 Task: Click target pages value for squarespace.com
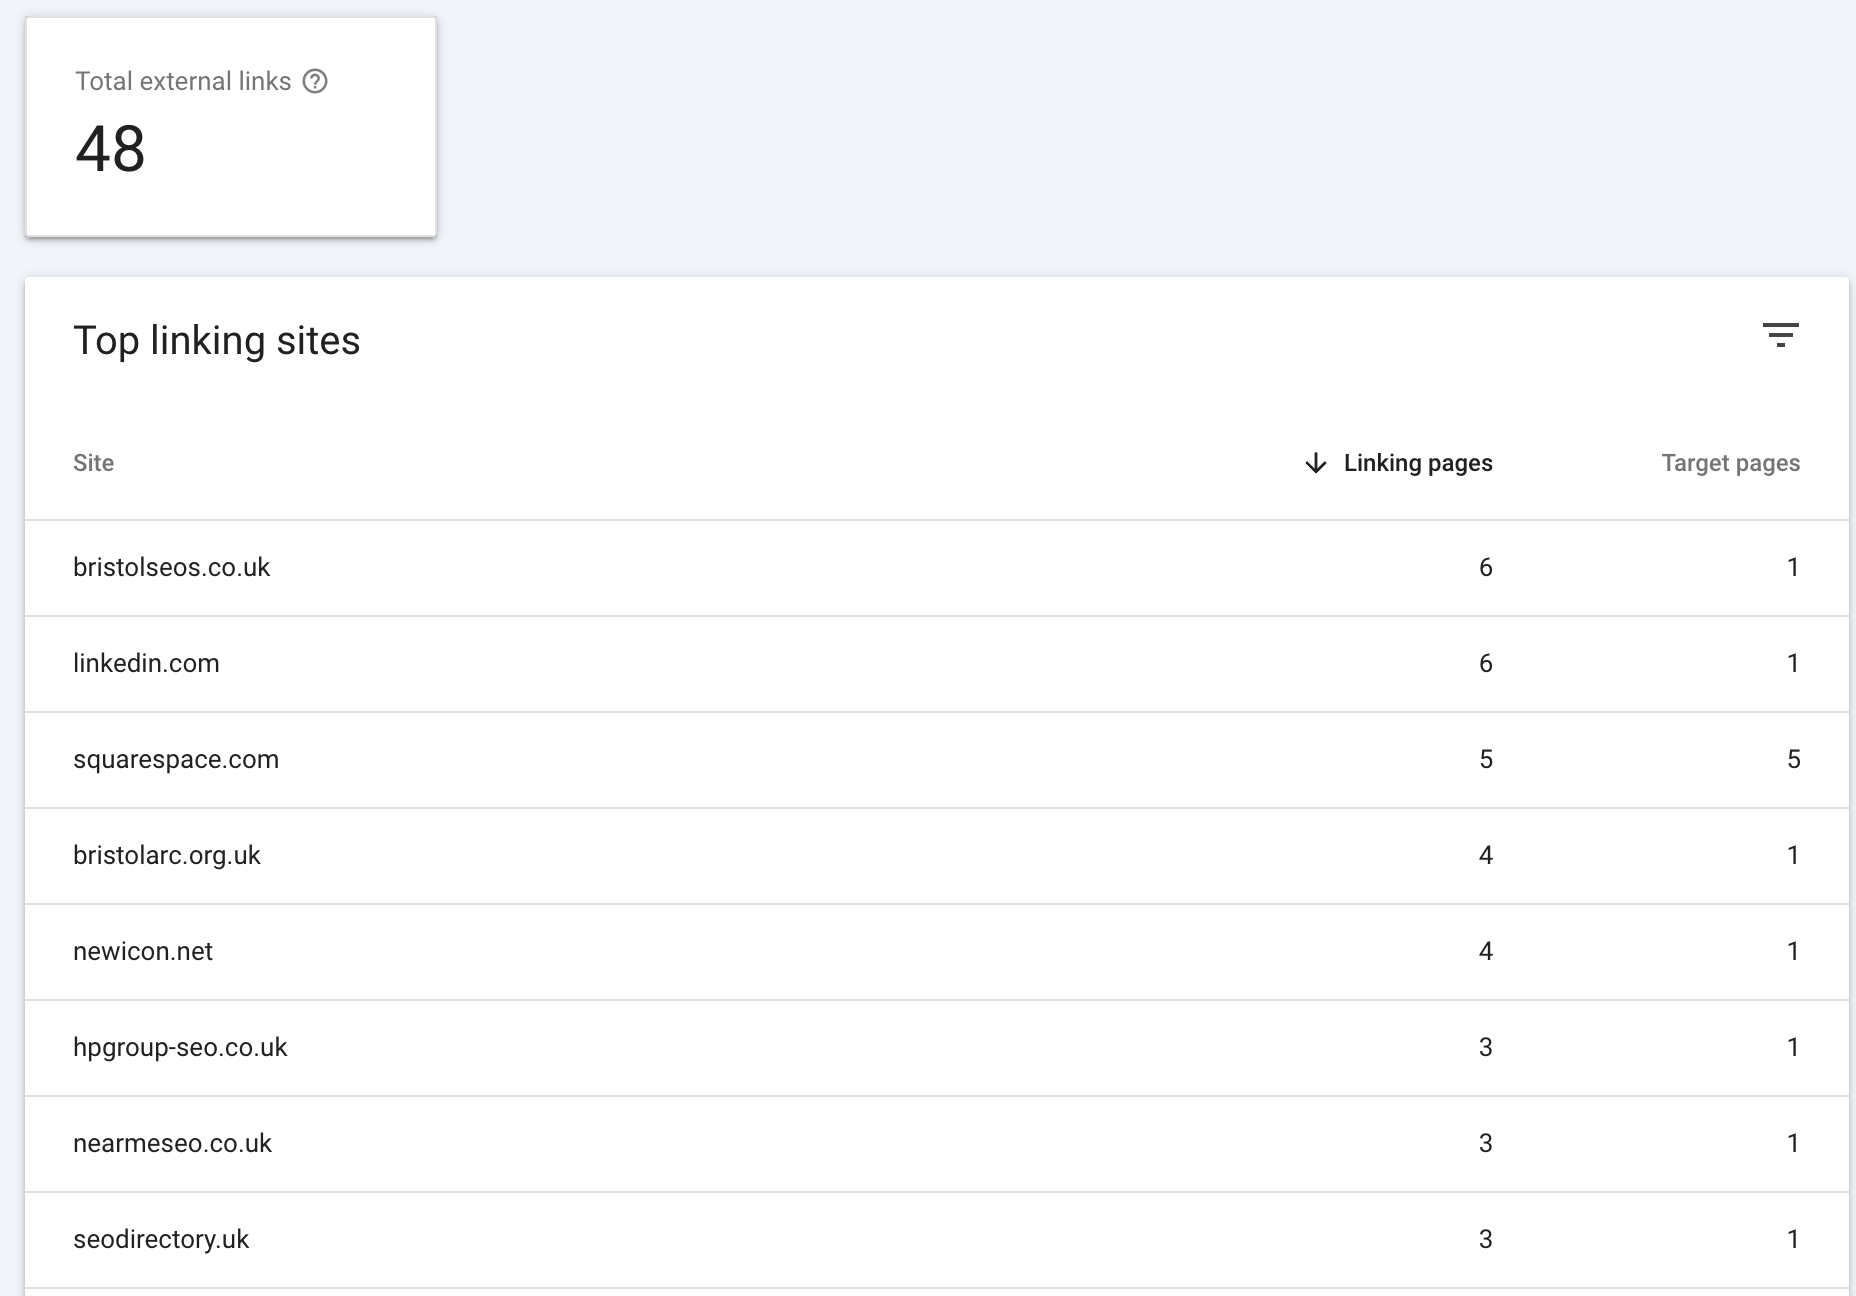pos(1793,760)
